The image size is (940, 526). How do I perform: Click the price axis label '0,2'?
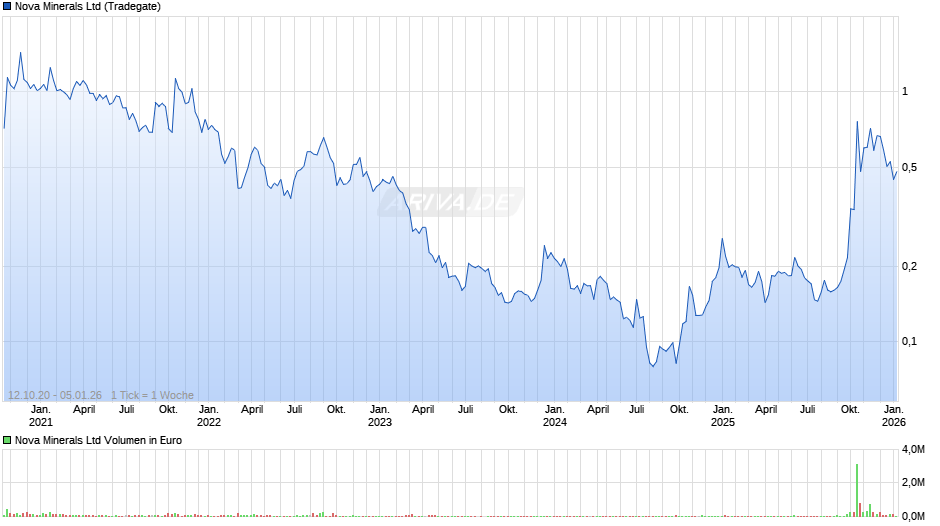pos(909,266)
